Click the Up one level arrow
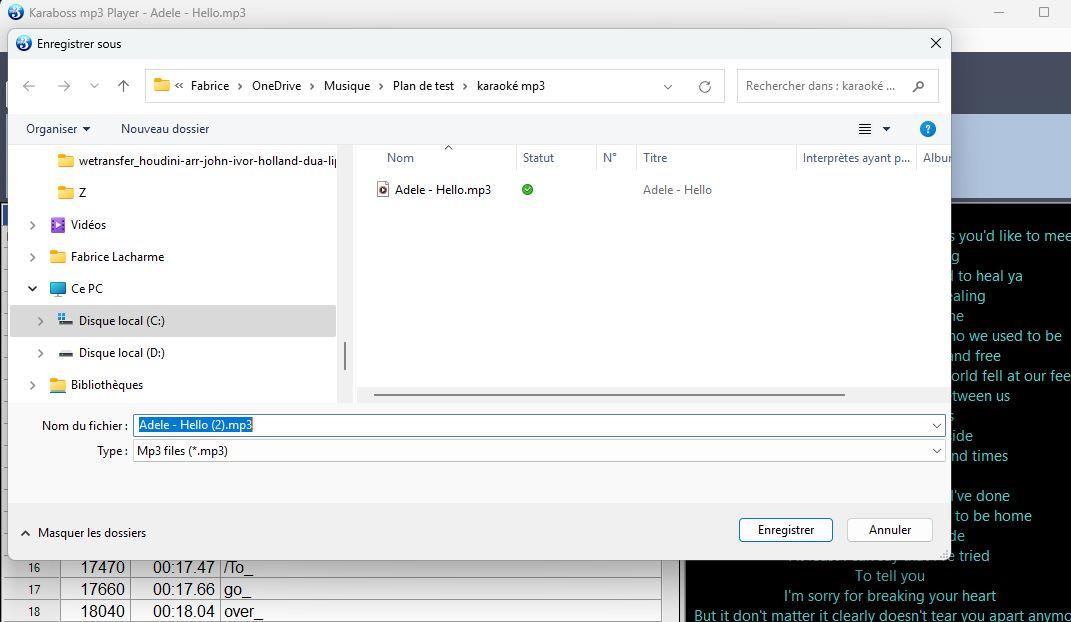Image resolution: width=1071 pixels, height=622 pixels. (123, 86)
